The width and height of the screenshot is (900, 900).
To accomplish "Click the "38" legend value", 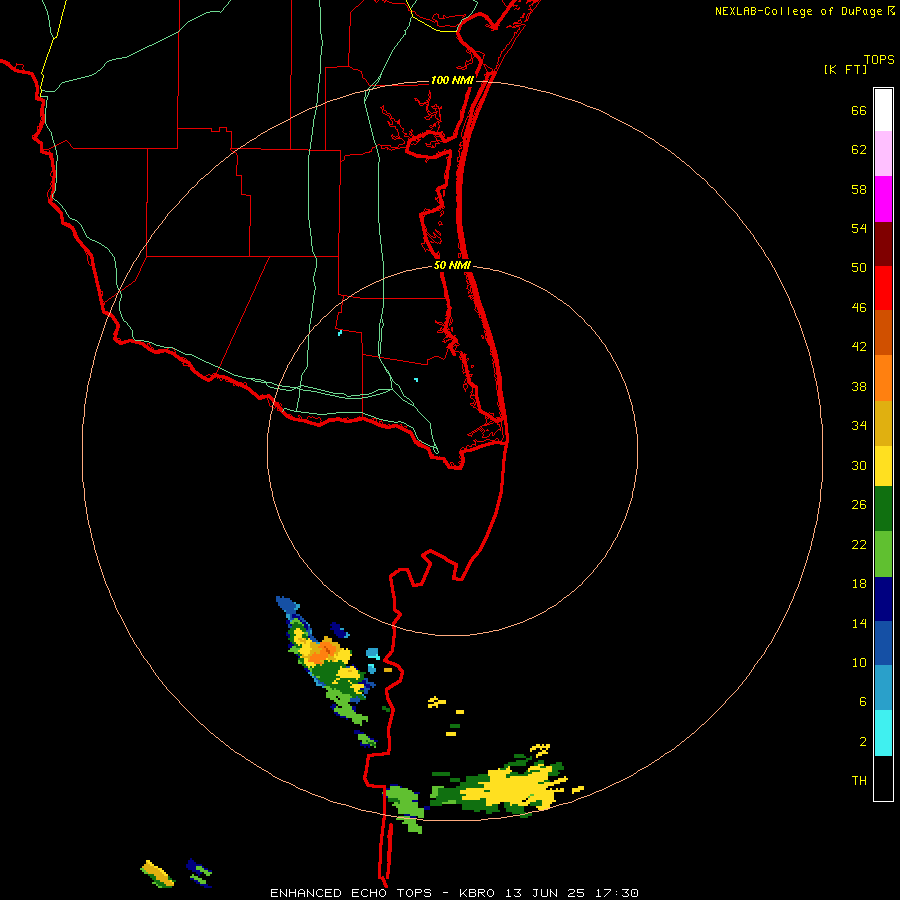I will click(859, 387).
